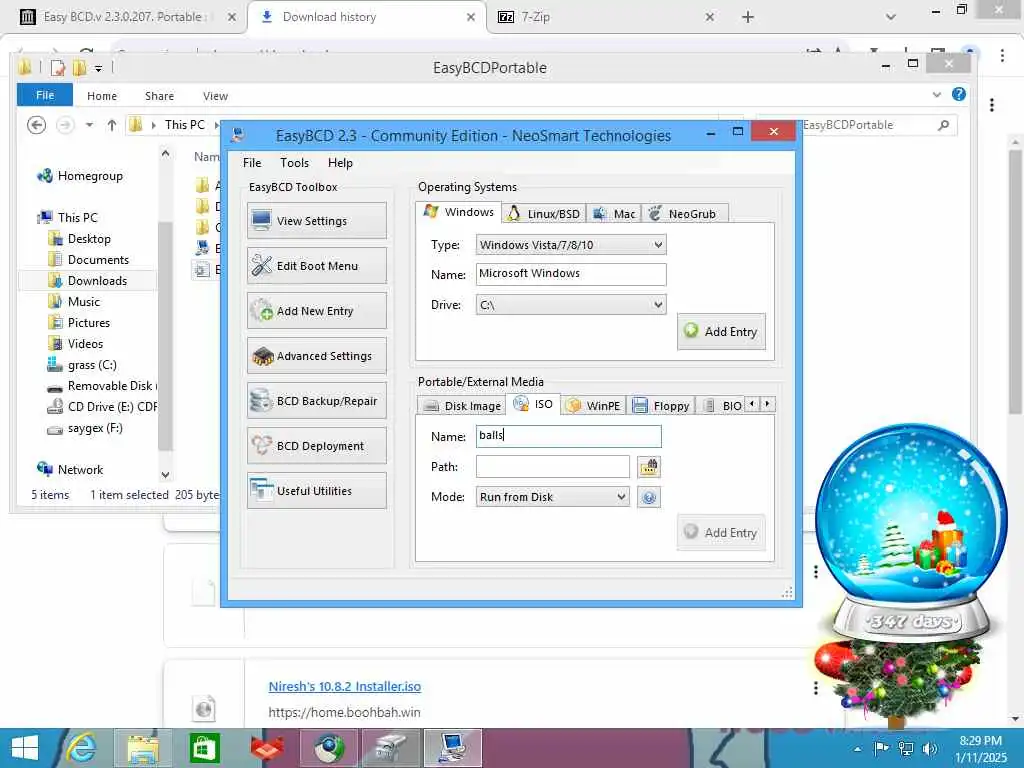The height and width of the screenshot is (768, 1024).
Task: Click search icon in EasyBCDPortable search box
Action: coord(943,125)
